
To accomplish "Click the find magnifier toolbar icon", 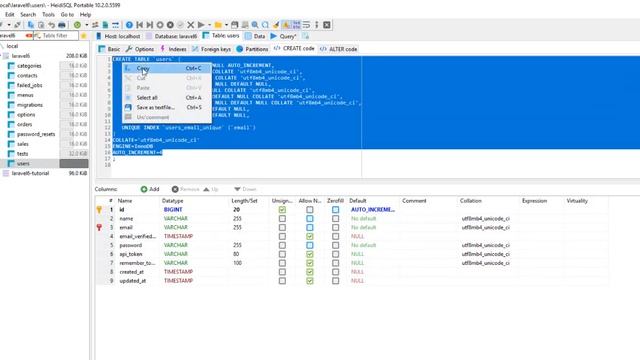I will point(255,25).
